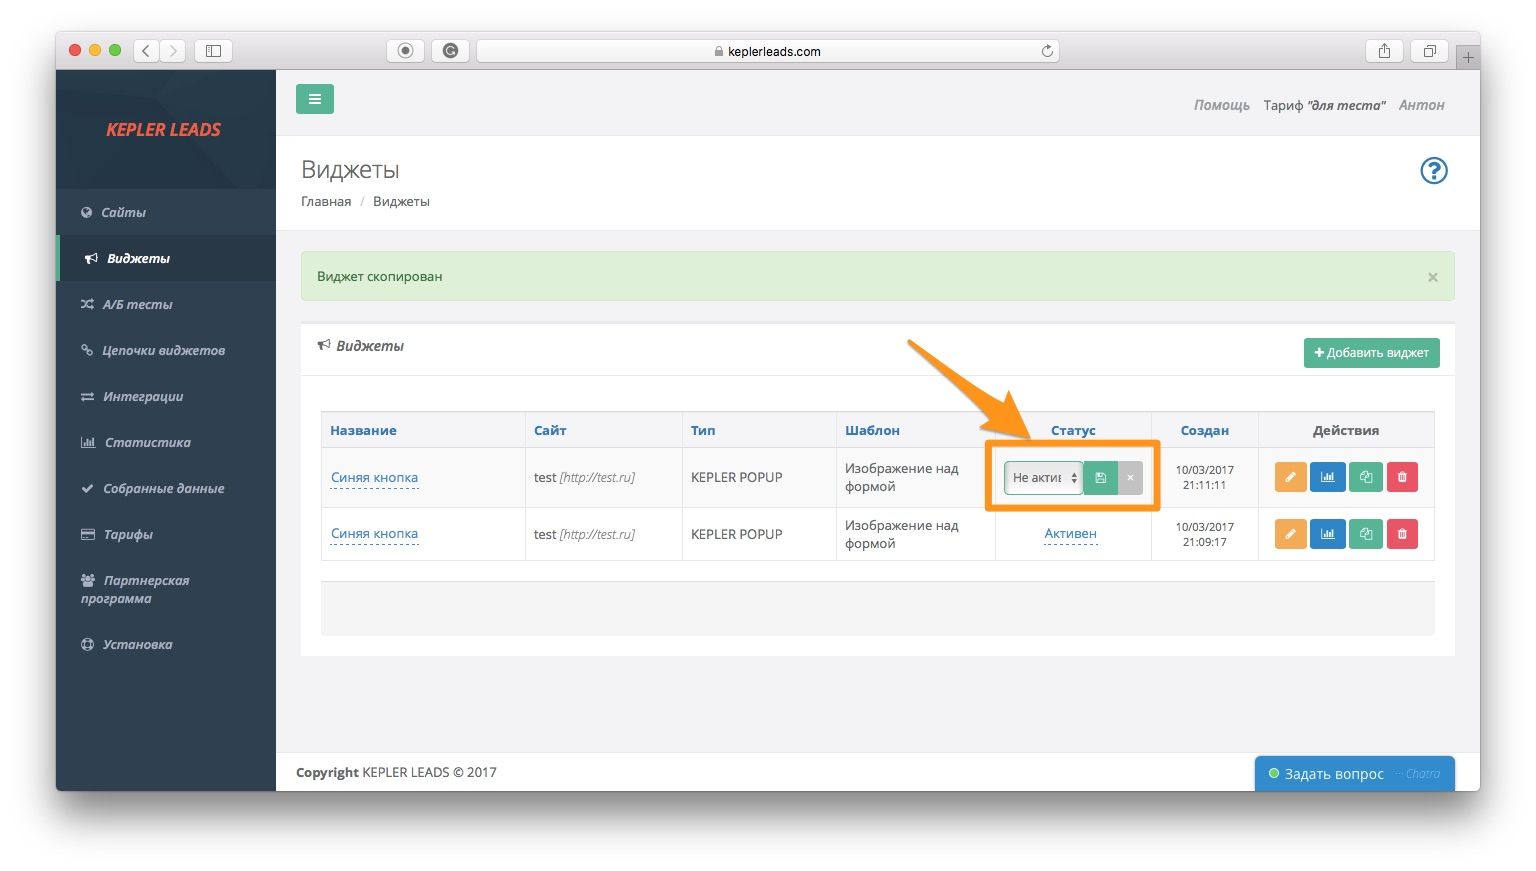Open 'Интеграции' in the sidebar

[x=166, y=396]
